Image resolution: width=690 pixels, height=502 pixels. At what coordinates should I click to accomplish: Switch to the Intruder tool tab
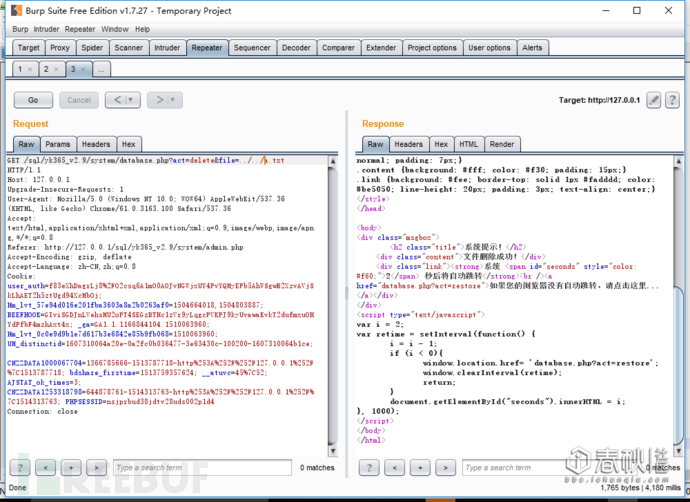(167, 48)
